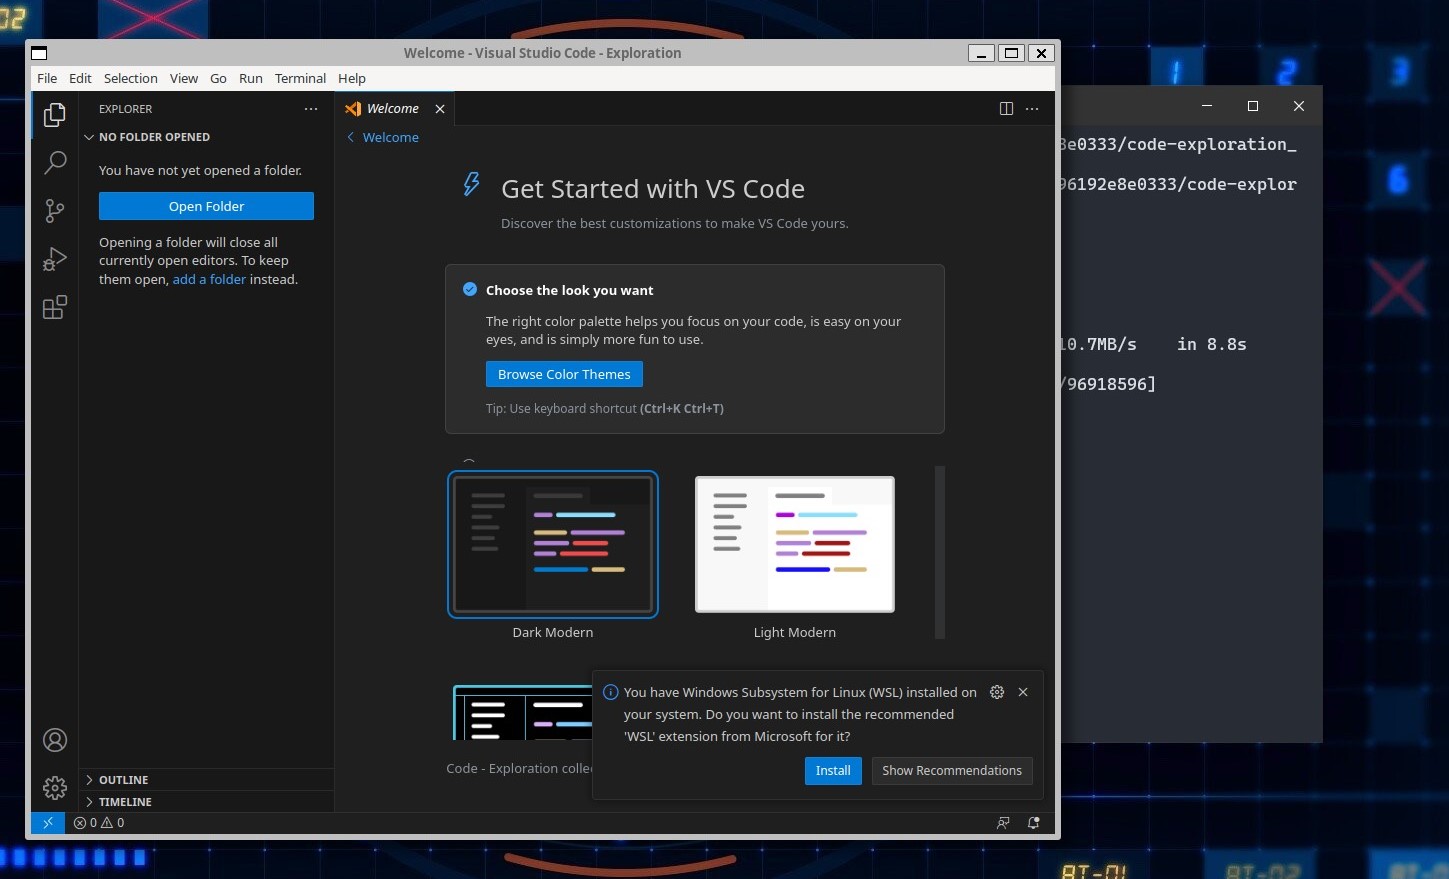Select the Light Modern theme thumbnail
Screen dimensions: 1449x879
[x=794, y=545]
